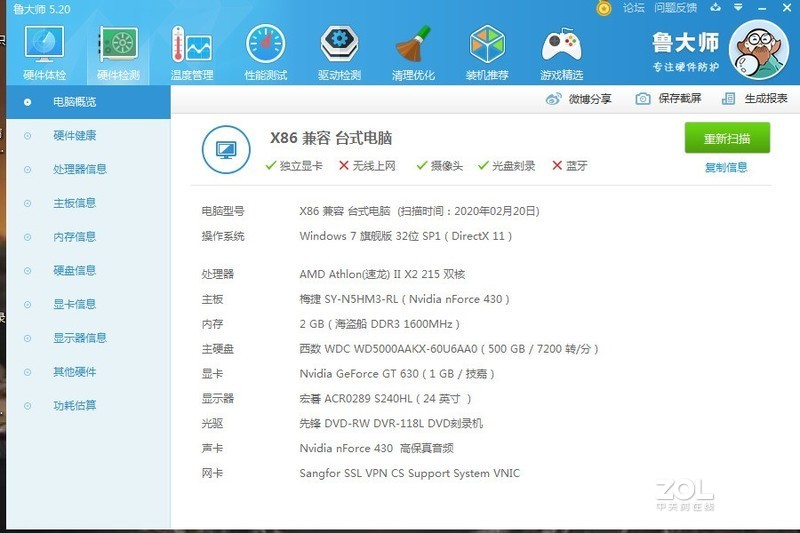The height and width of the screenshot is (533, 800).
Task: Click the AMD Athlon II X2 215 value
Action: point(382,274)
